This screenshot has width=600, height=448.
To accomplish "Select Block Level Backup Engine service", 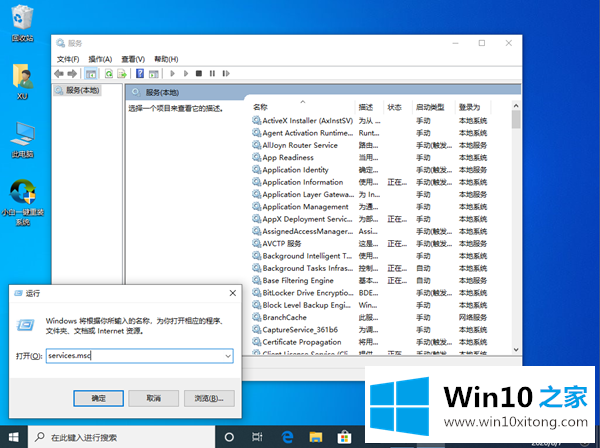I will [370, 305].
